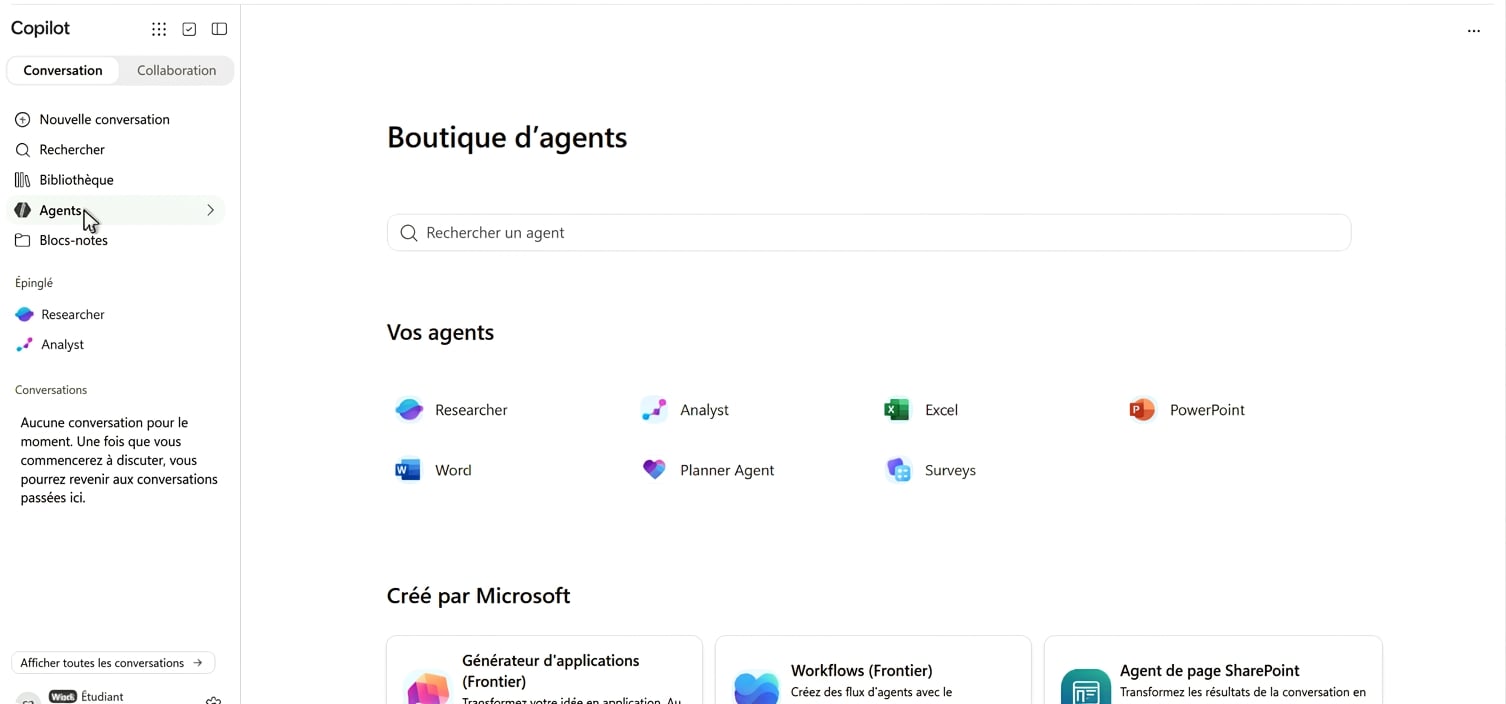Focus the Rechercher un agent search field
The width and height of the screenshot is (1506, 704).
pos(868,232)
